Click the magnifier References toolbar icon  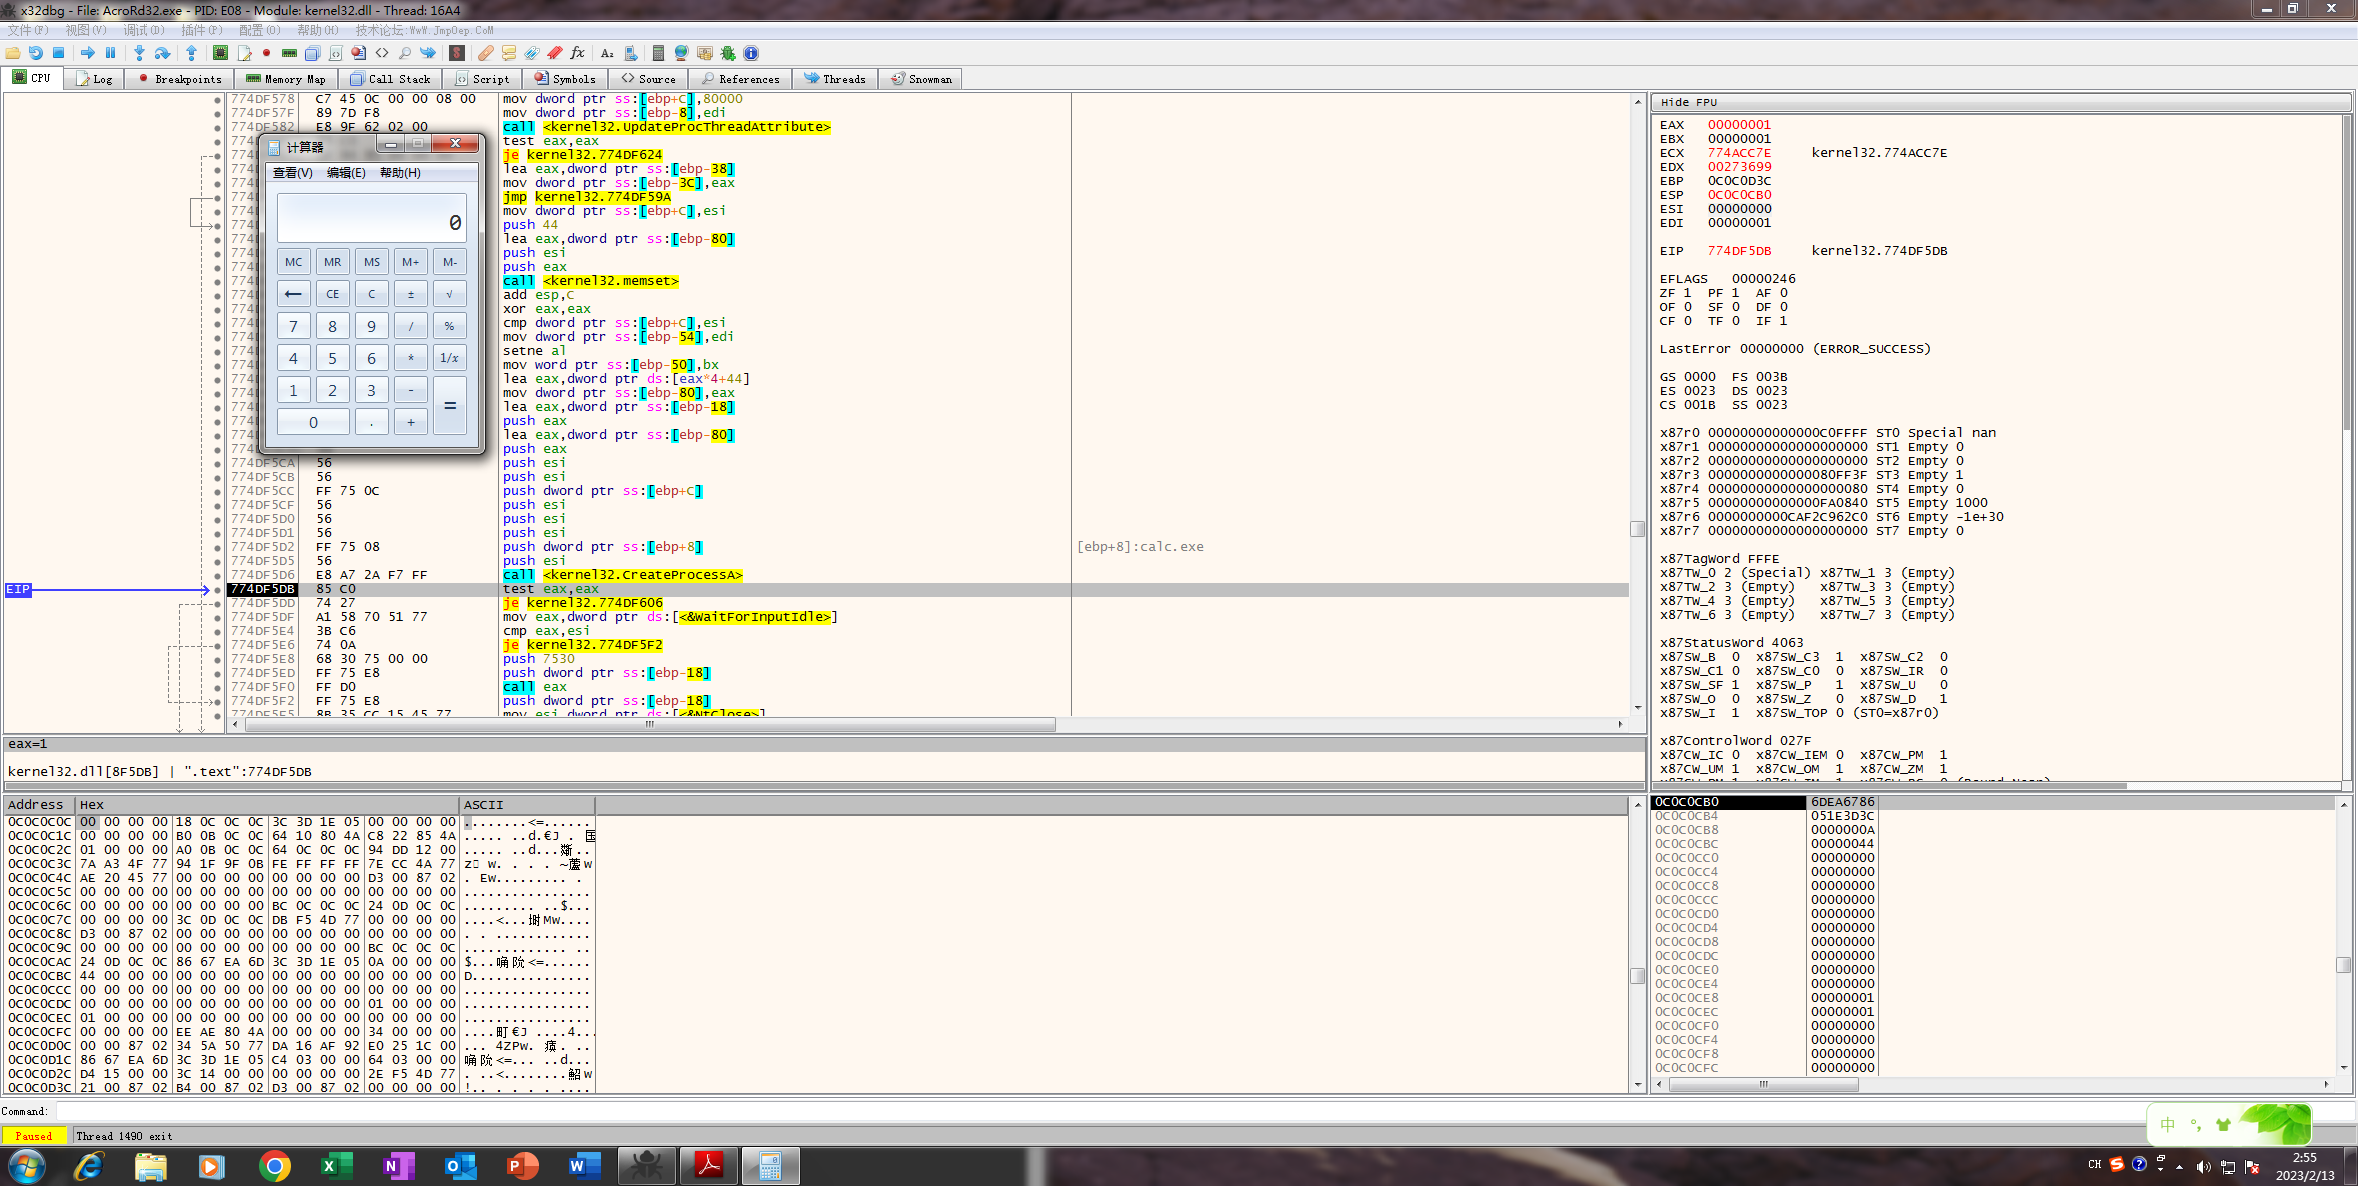tap(405, 53)
